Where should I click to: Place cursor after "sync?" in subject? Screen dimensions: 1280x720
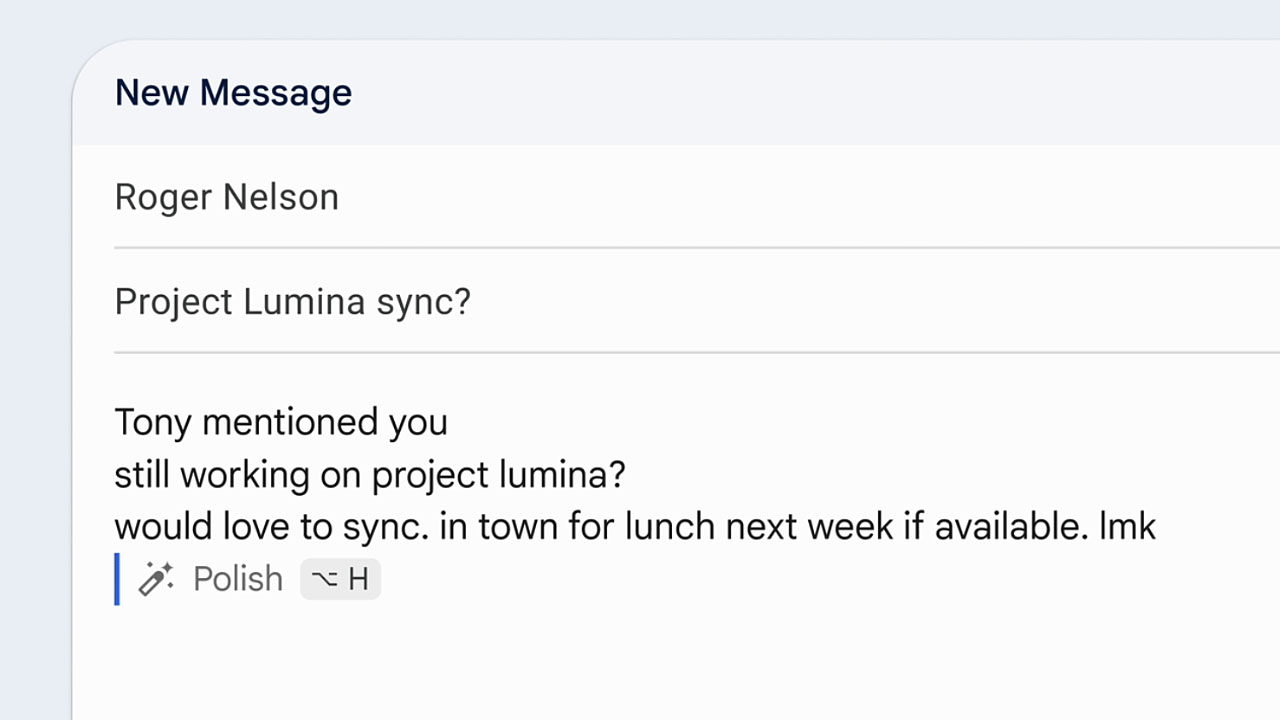coord(472,301)
